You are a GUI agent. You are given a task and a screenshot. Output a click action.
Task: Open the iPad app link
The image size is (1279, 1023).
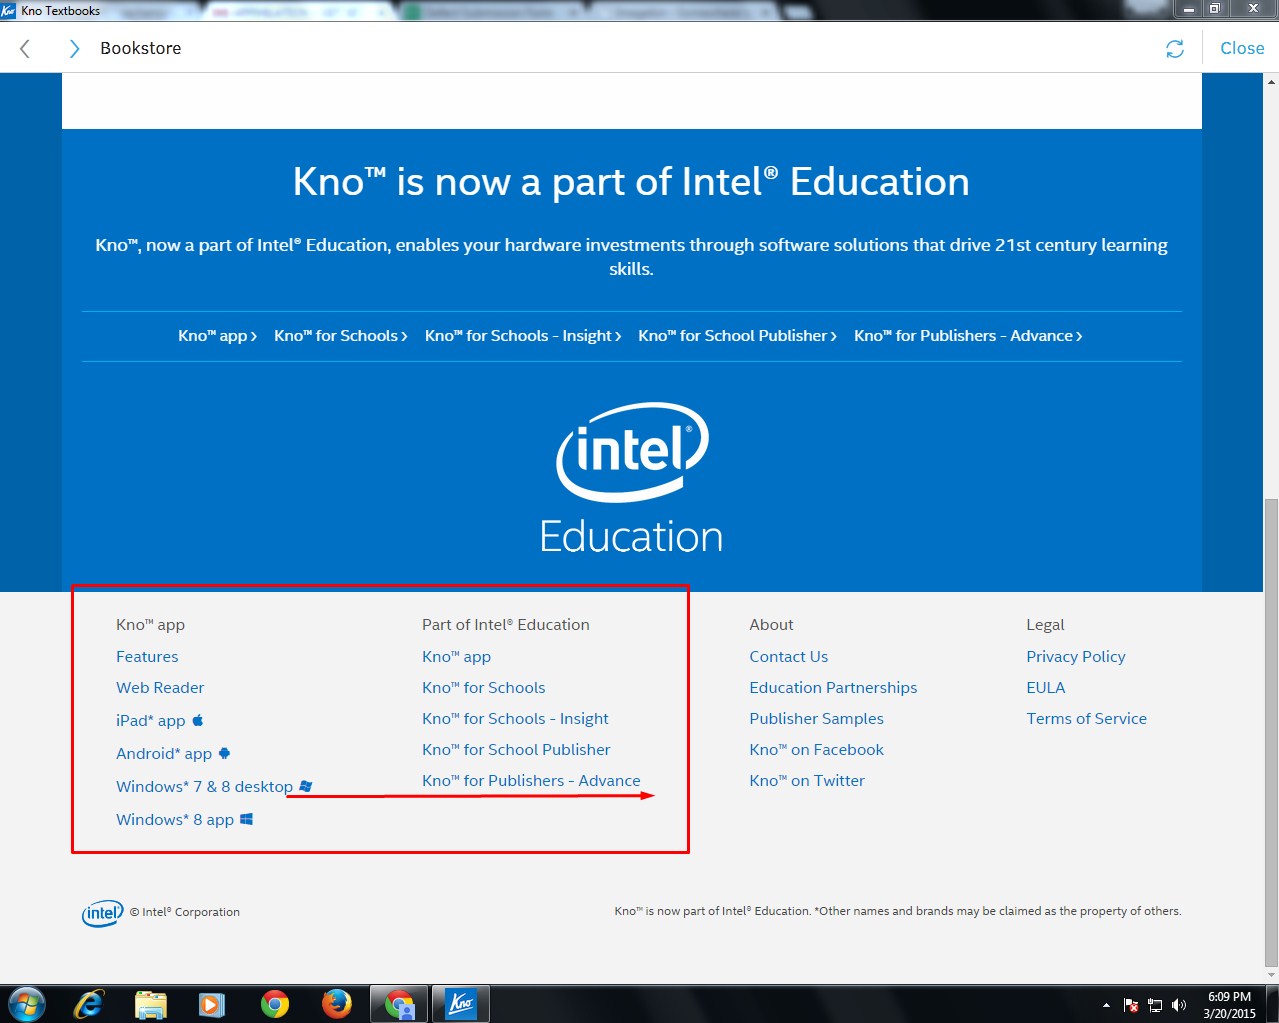point(151,721)
